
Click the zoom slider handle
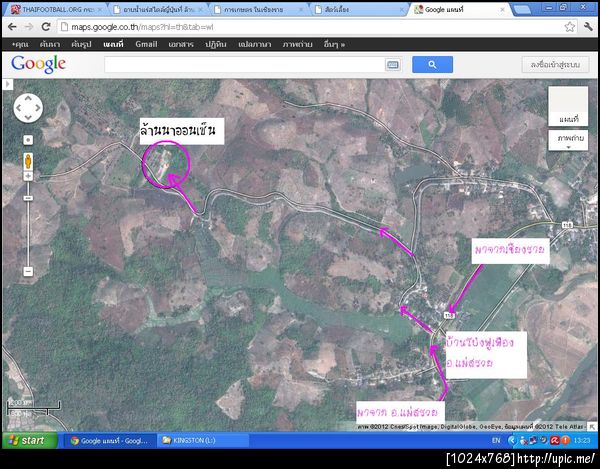pos(28,198)
